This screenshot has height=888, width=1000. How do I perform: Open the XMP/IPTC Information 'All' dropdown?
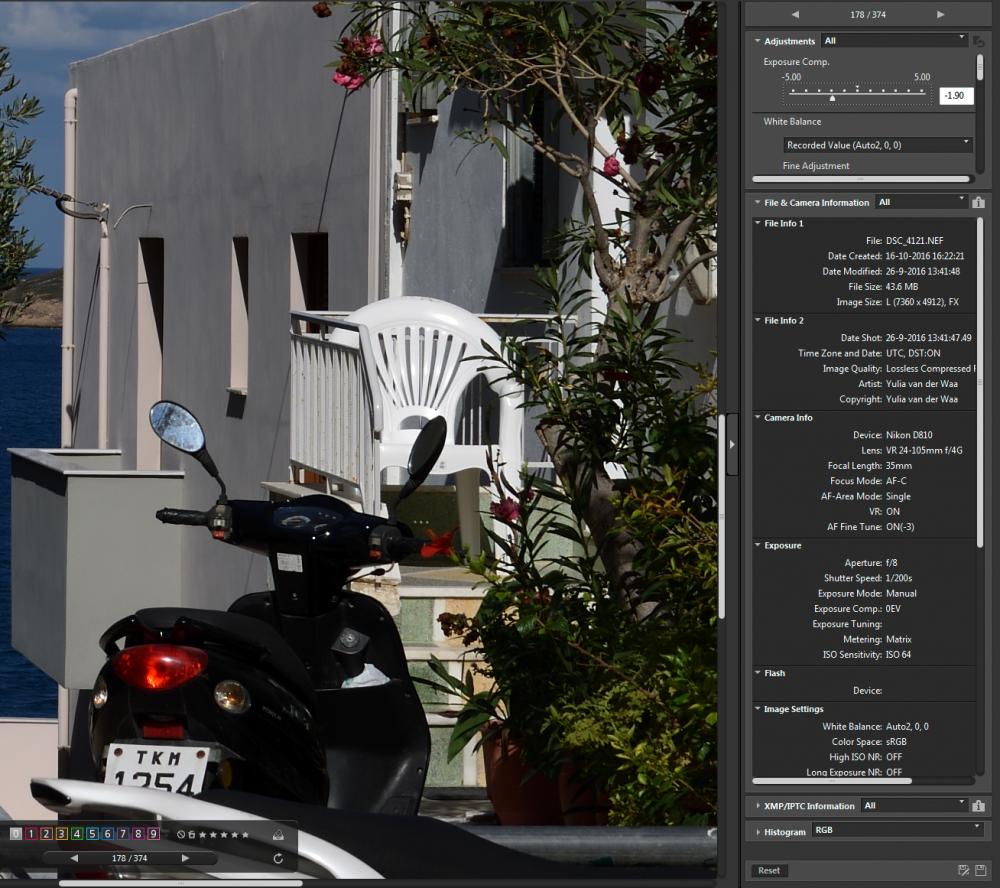pyautogui.click(x=914, y=806)
